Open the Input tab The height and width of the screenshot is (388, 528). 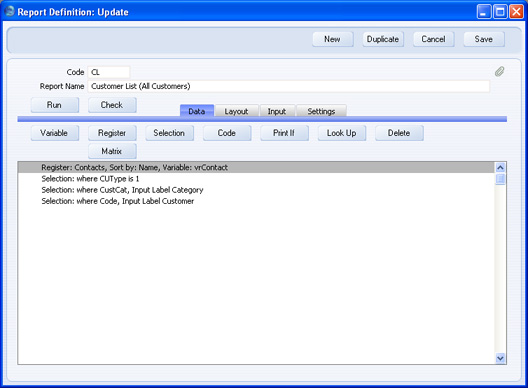pyautogui.click(x=277, y=111)
